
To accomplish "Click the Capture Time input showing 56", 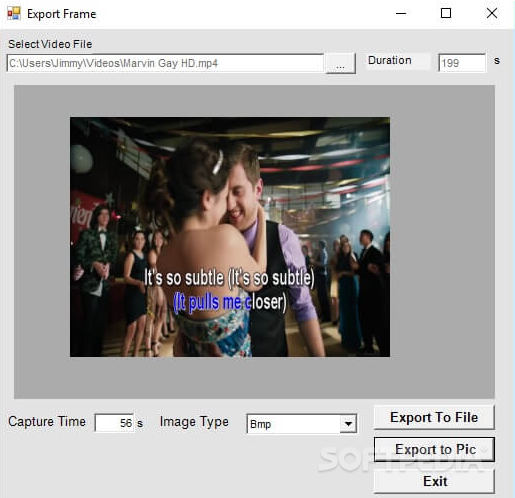I will pyautogui.click(x=114, y=423).
